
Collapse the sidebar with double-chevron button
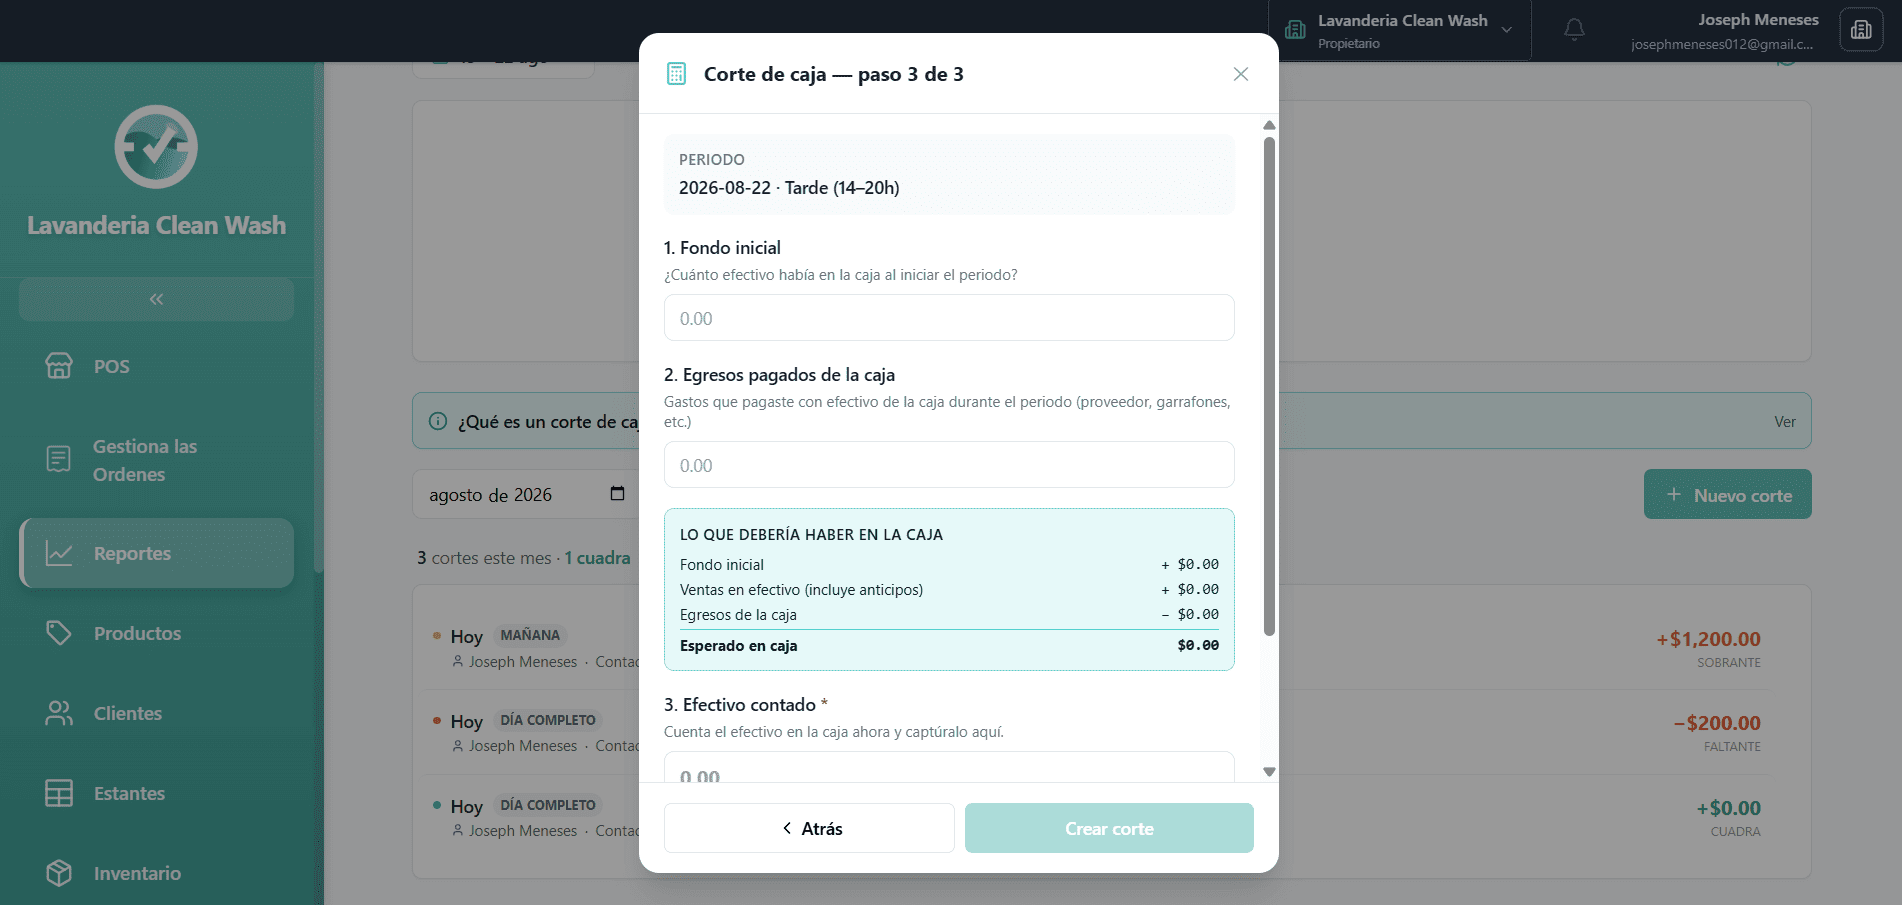pos(156,299)
